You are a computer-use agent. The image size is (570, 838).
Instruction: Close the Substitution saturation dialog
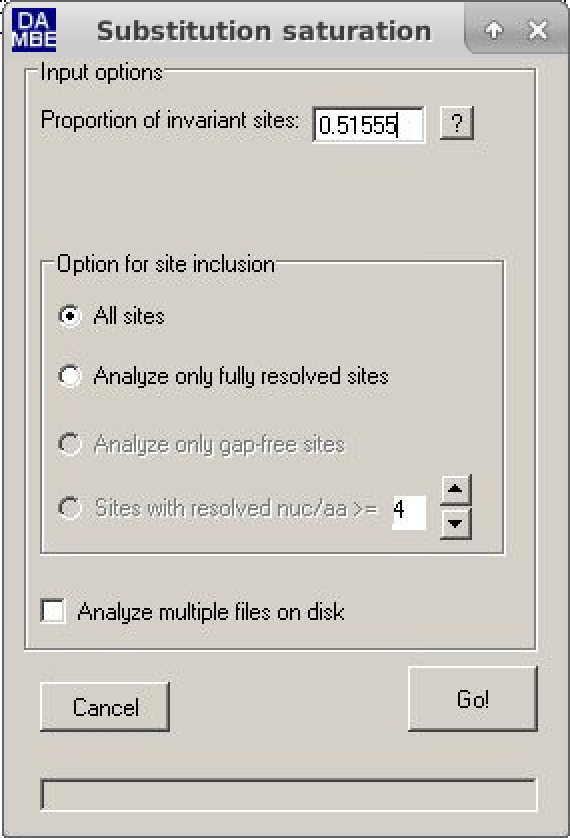[x=537, y=30]
